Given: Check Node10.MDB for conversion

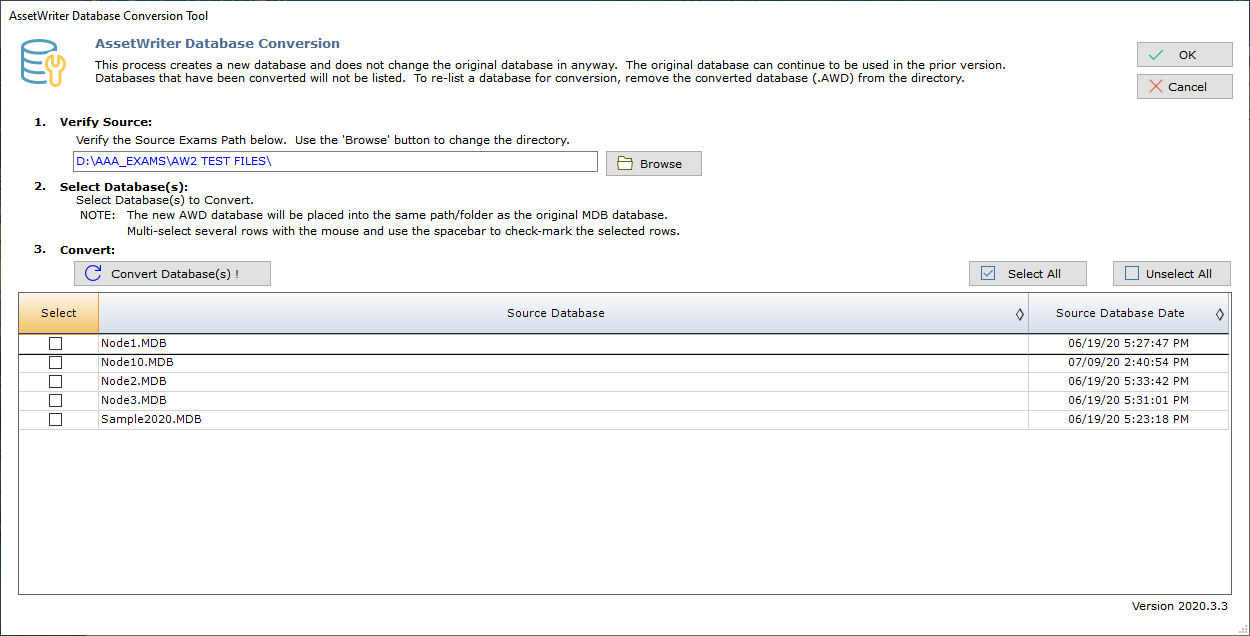Looking at the screenshot, I should tap(55, 362).
